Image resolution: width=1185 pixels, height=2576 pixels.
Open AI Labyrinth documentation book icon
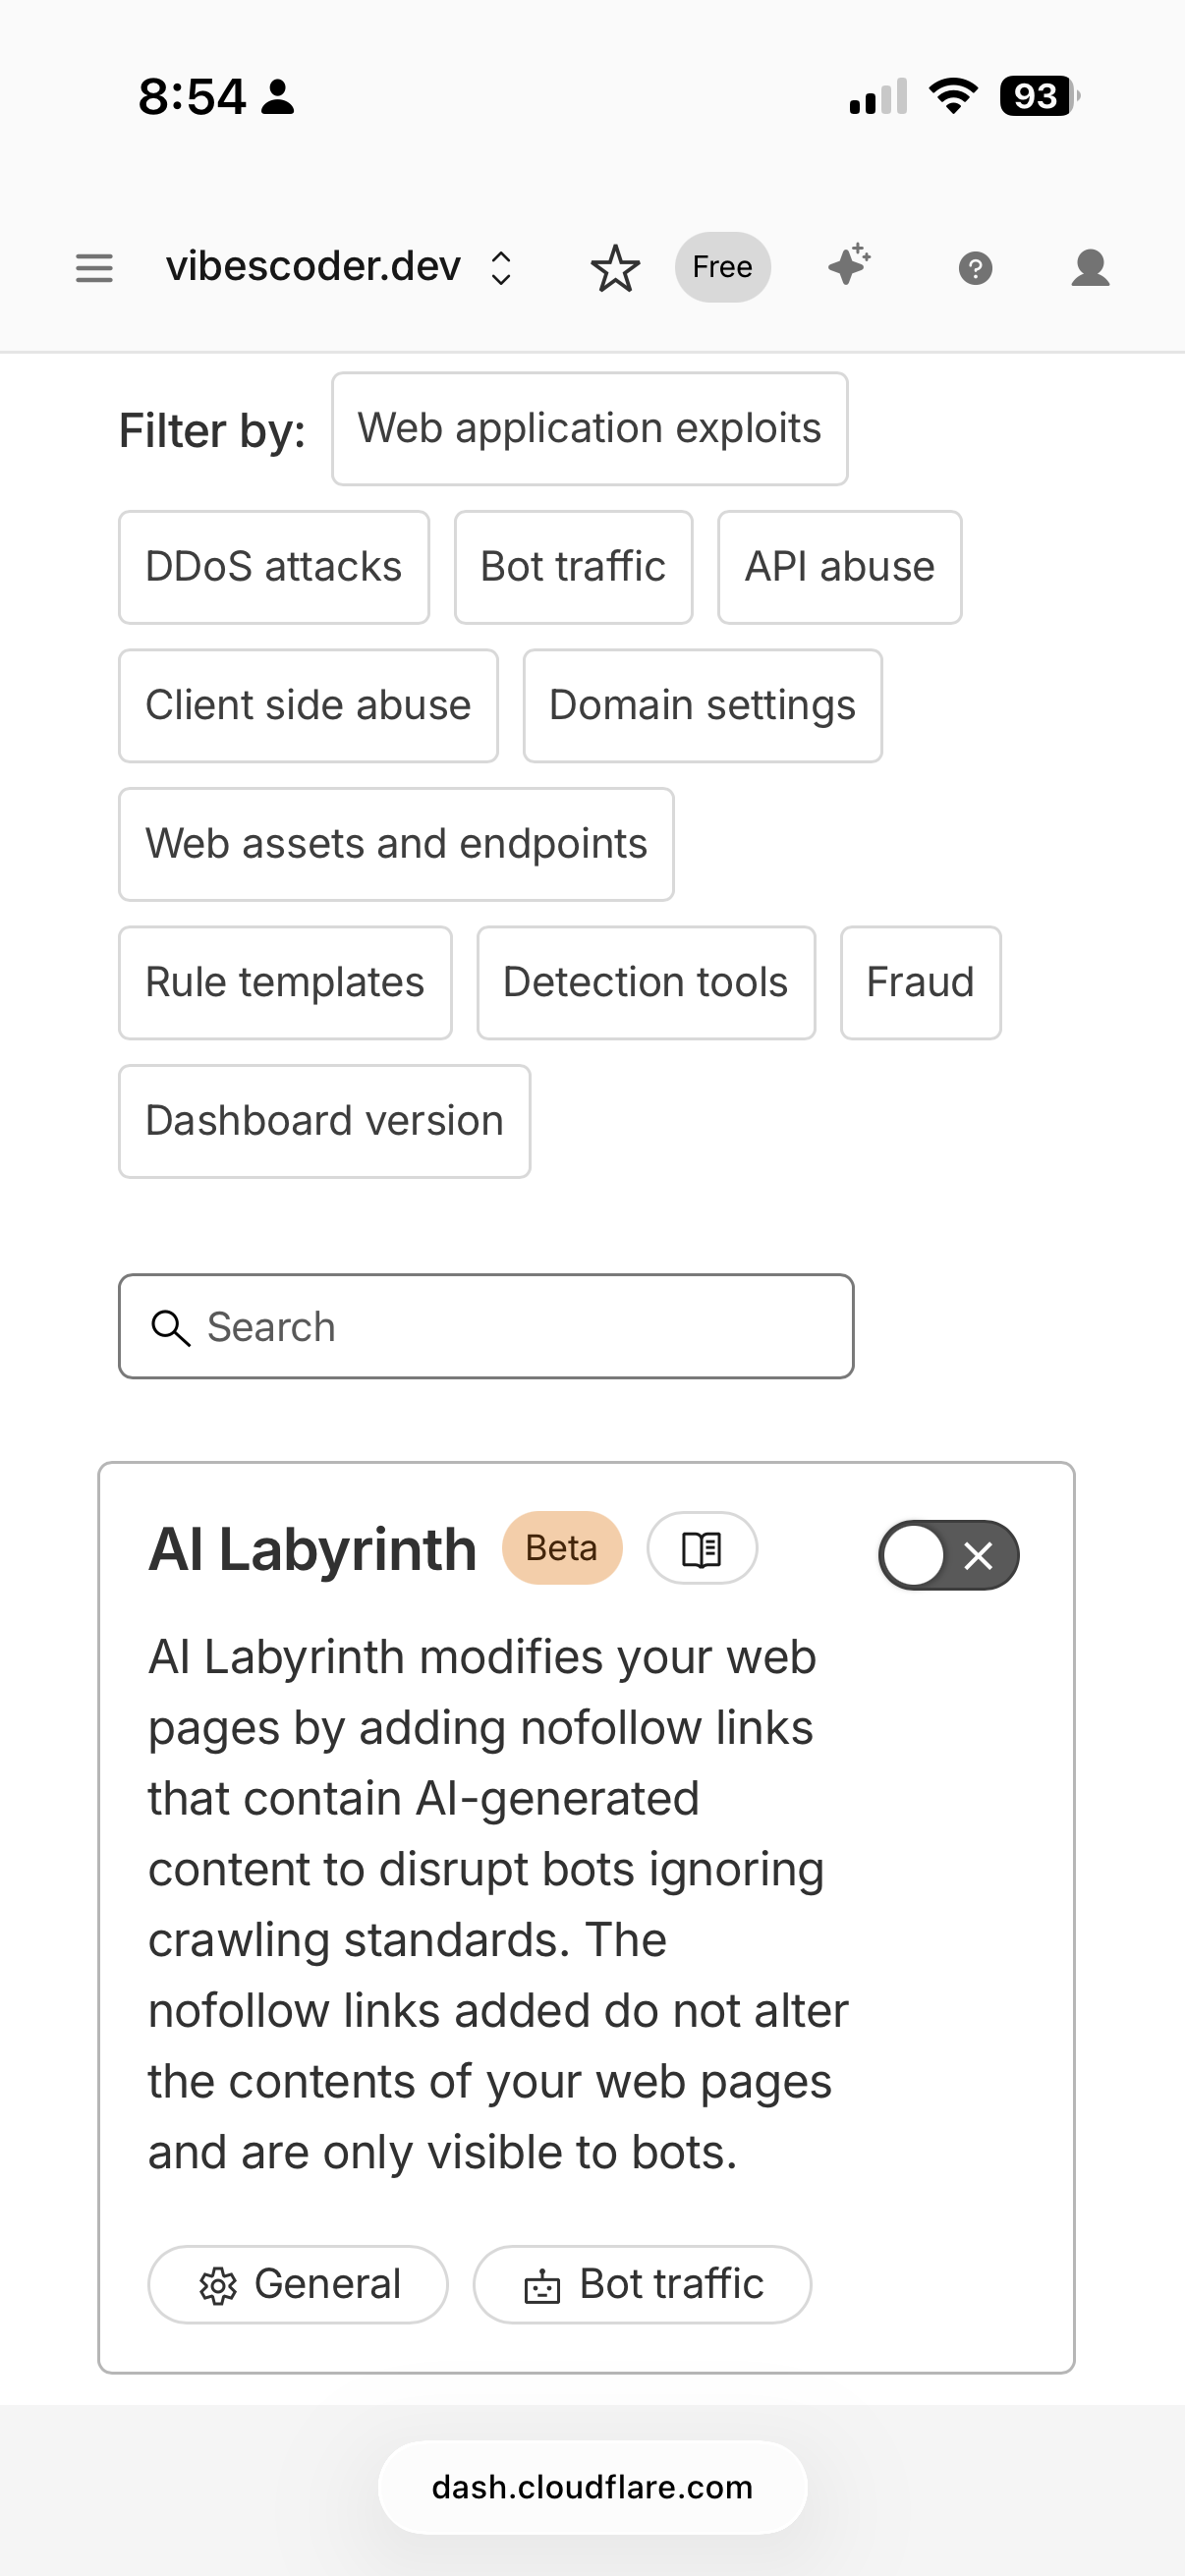[x=702, y=1548]
